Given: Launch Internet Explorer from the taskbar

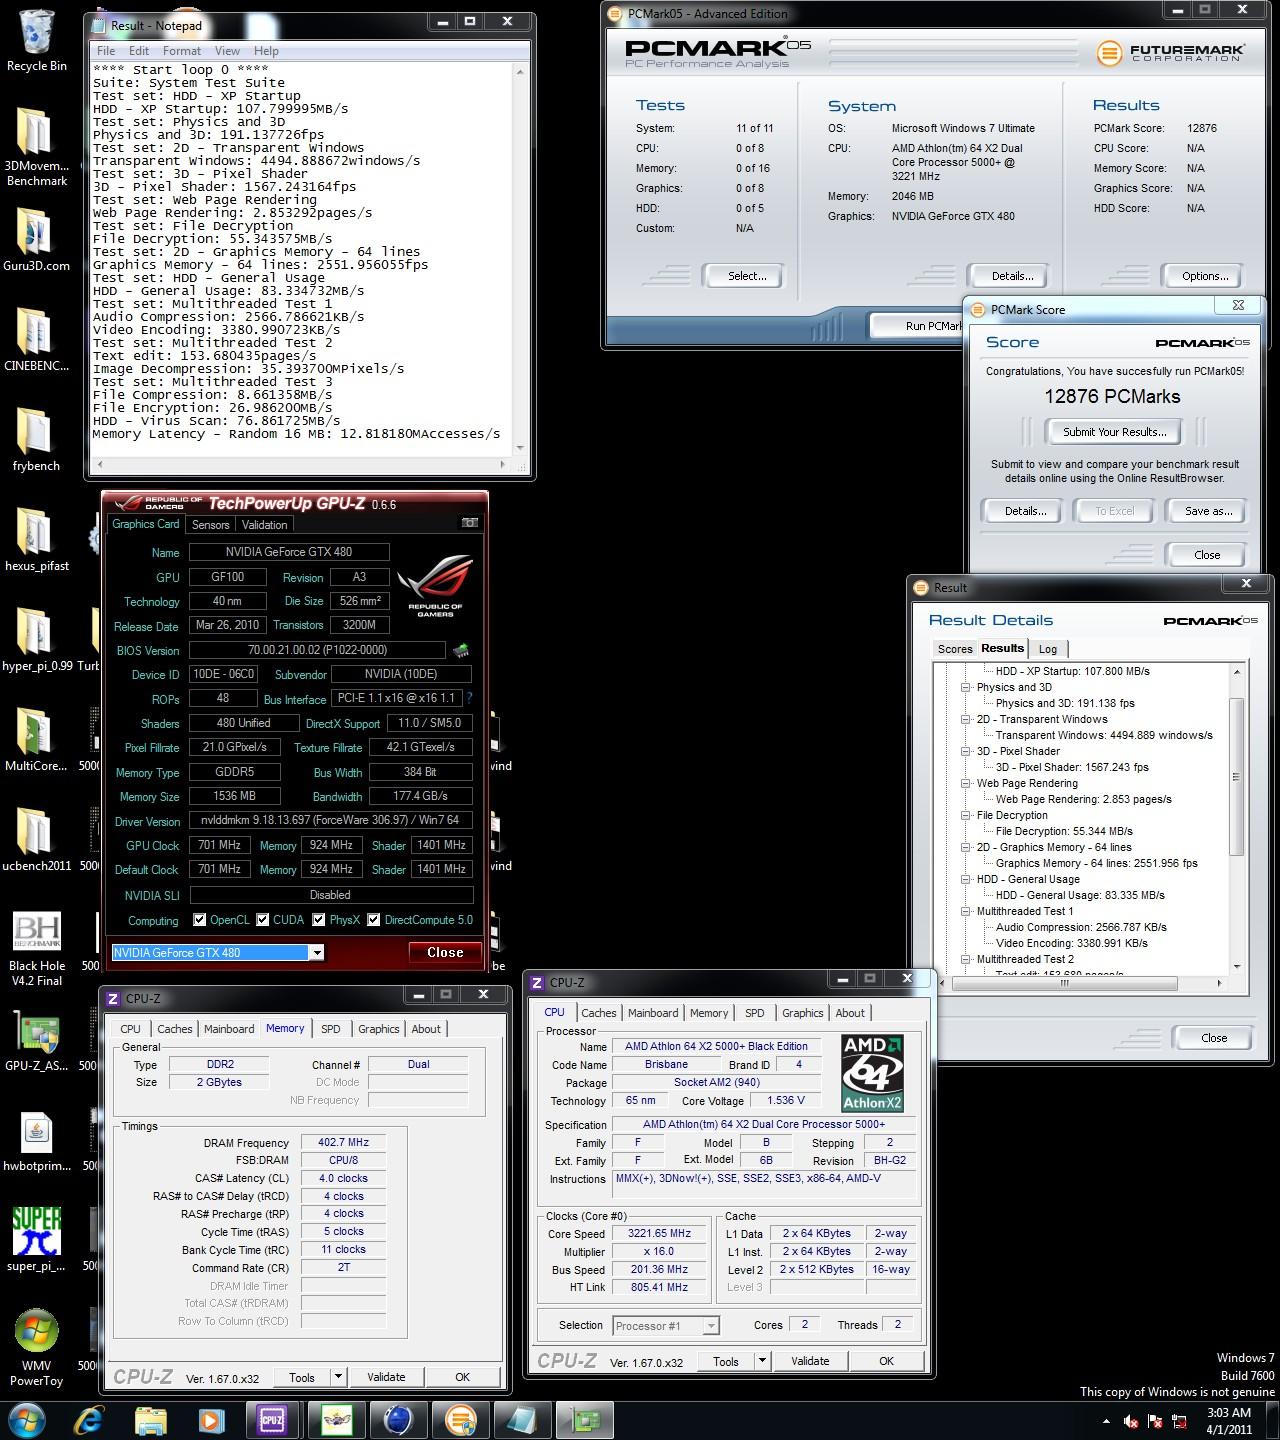Looking at the screenshot, I should pyautogui.click(x=89, y=1420).
